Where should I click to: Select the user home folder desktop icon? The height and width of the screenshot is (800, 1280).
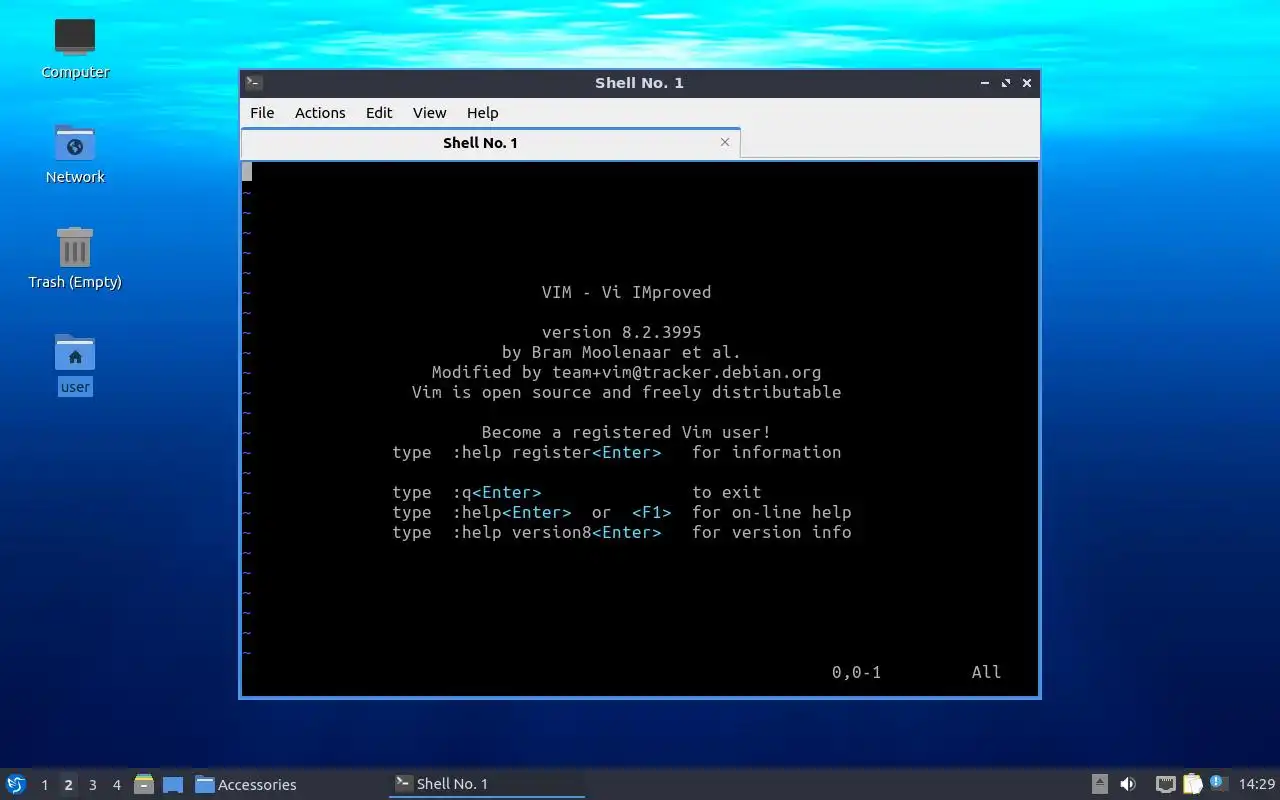[75, 364]
